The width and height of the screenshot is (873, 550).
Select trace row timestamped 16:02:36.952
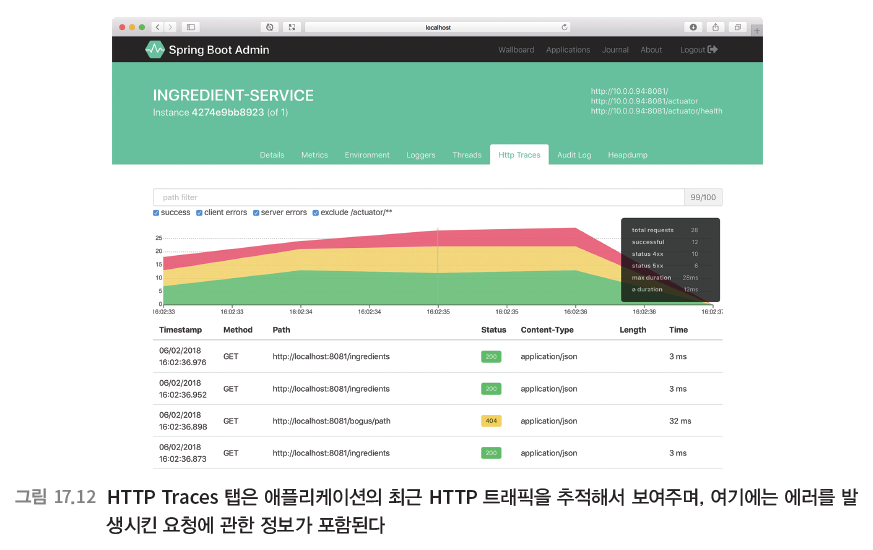[438, 389]
